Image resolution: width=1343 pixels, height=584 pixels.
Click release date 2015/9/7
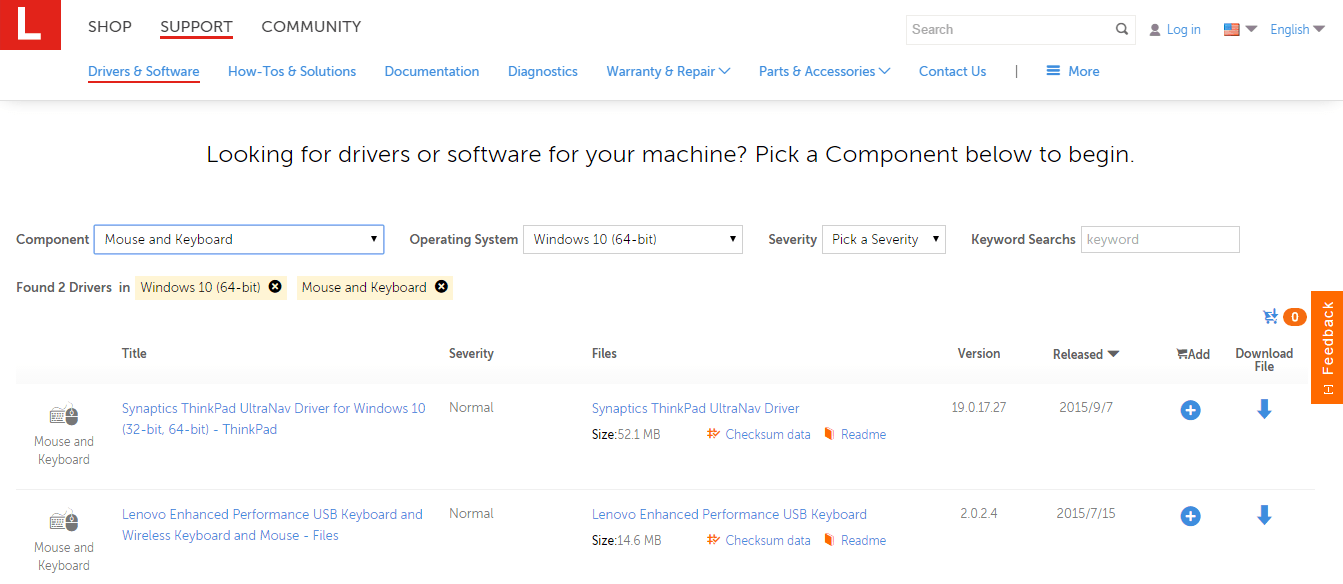(1086, 407)
